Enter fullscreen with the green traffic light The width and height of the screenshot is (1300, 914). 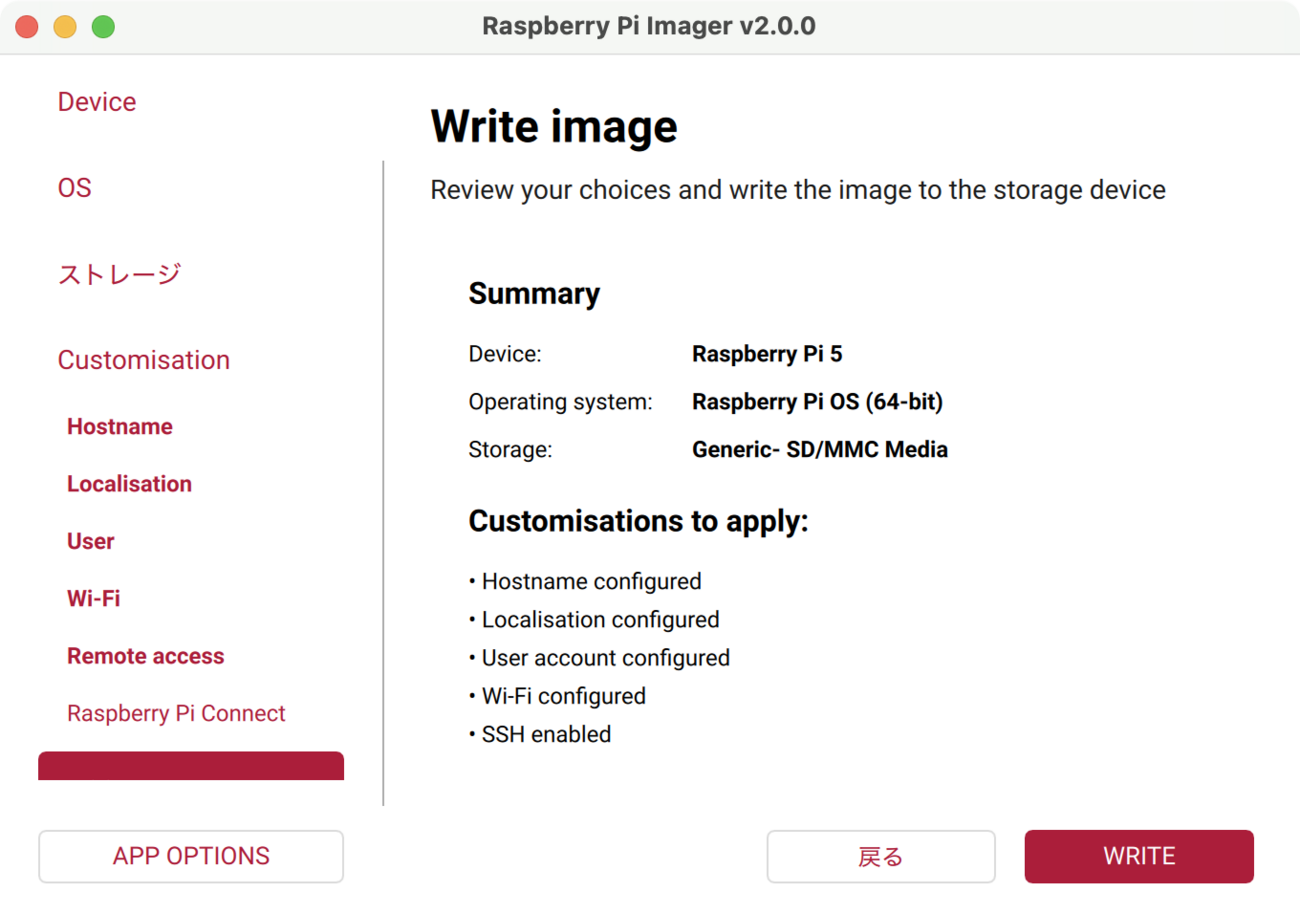(103, 27)
